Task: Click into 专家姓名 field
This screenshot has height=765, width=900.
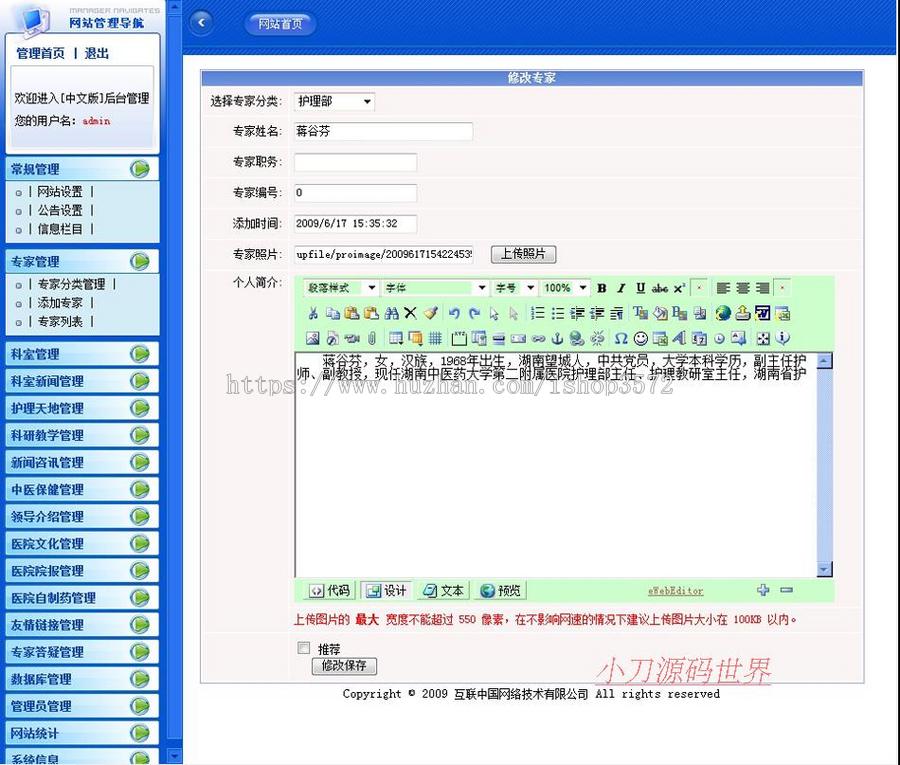Action: coord(383,131)
